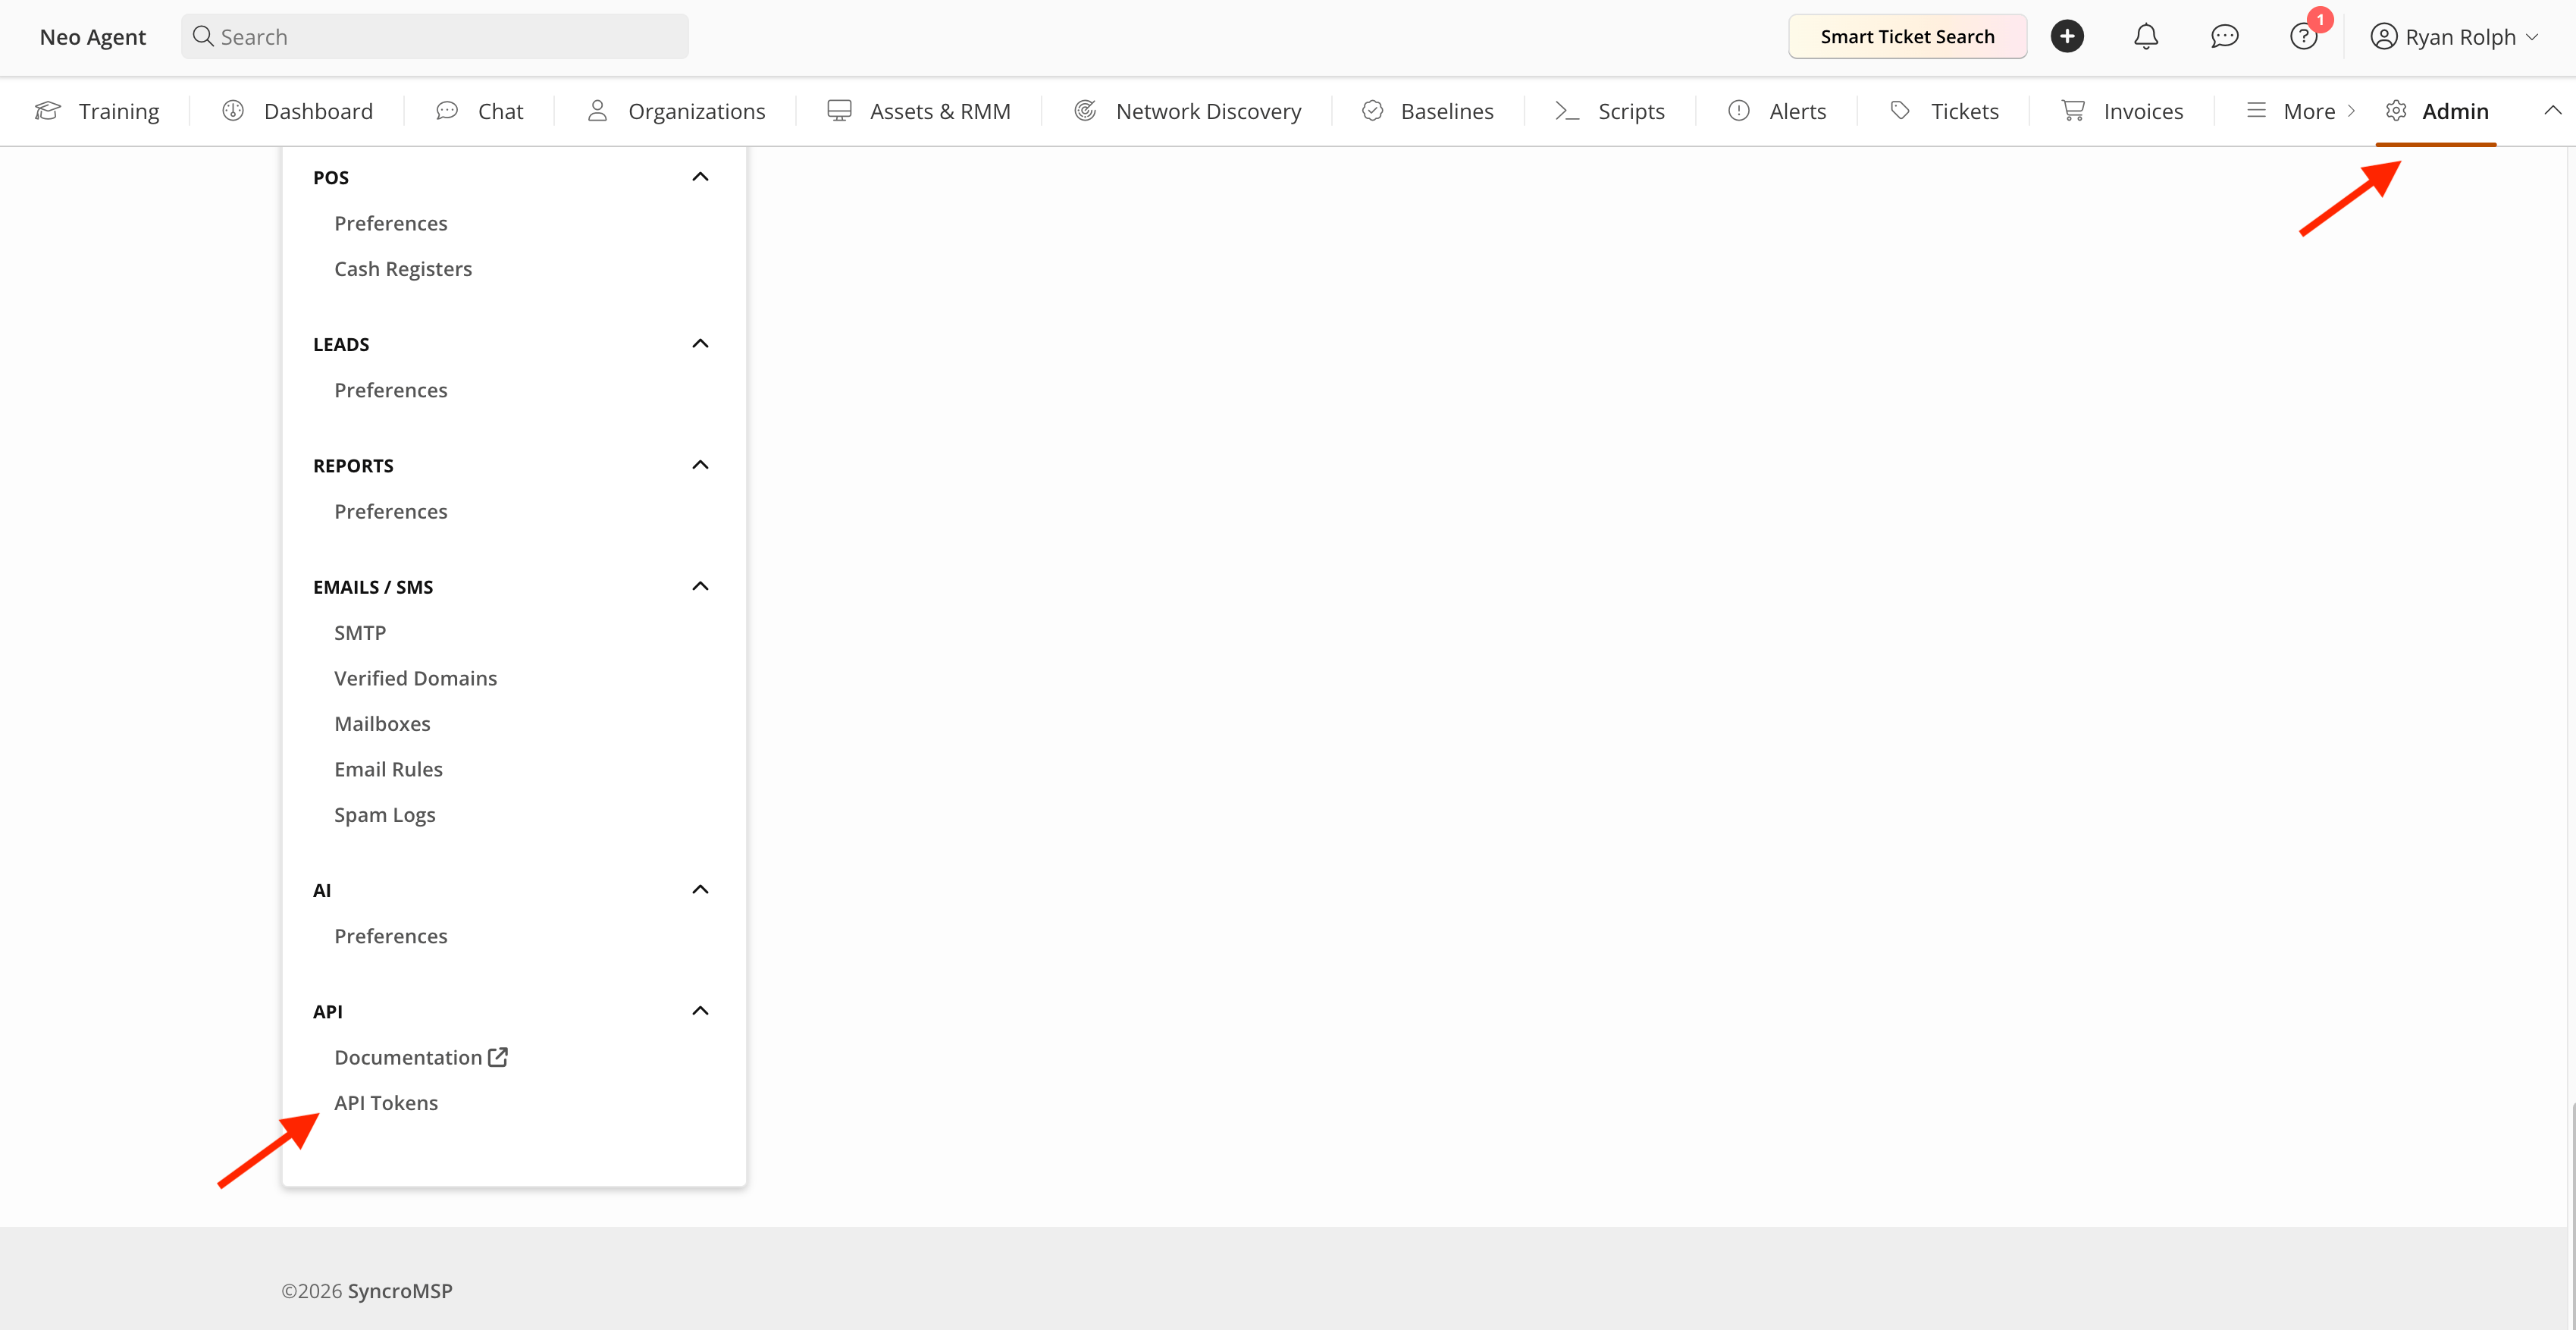Switch to the Organizations tab
This screenshot has height=1330, width=2576.
(676, 111)
